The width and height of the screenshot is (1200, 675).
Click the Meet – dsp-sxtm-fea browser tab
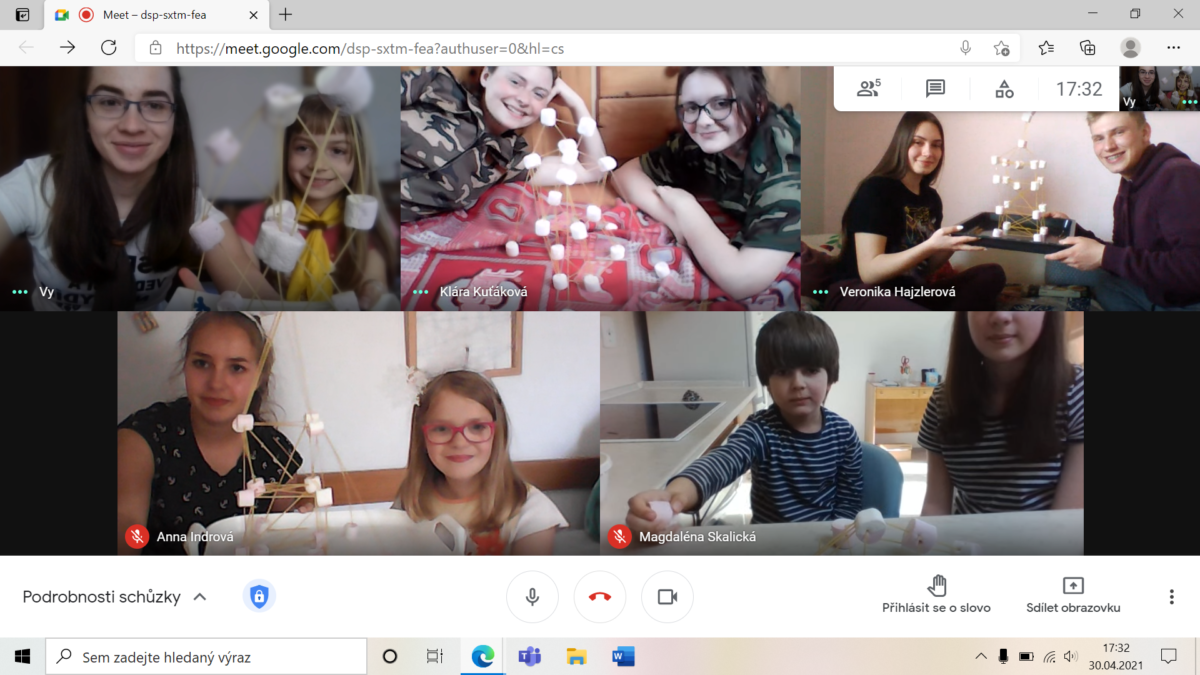point(157,15)
